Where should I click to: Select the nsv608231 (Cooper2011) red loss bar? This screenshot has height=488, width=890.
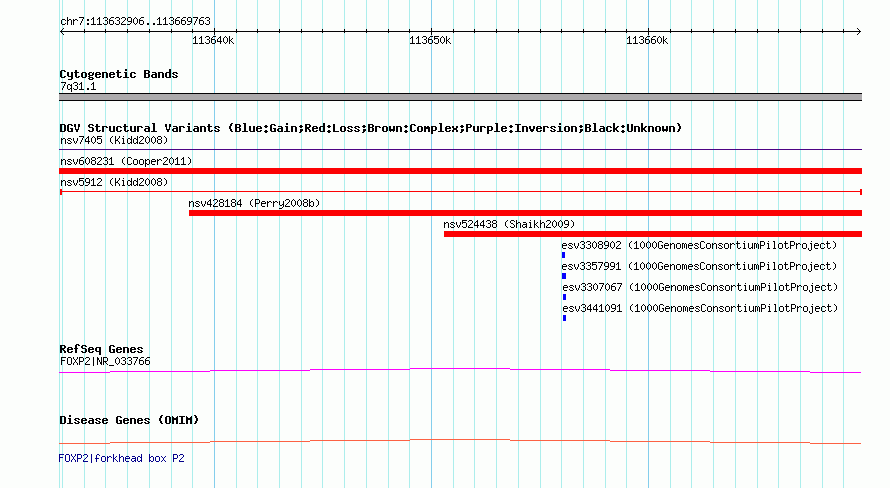pos(460,171)
